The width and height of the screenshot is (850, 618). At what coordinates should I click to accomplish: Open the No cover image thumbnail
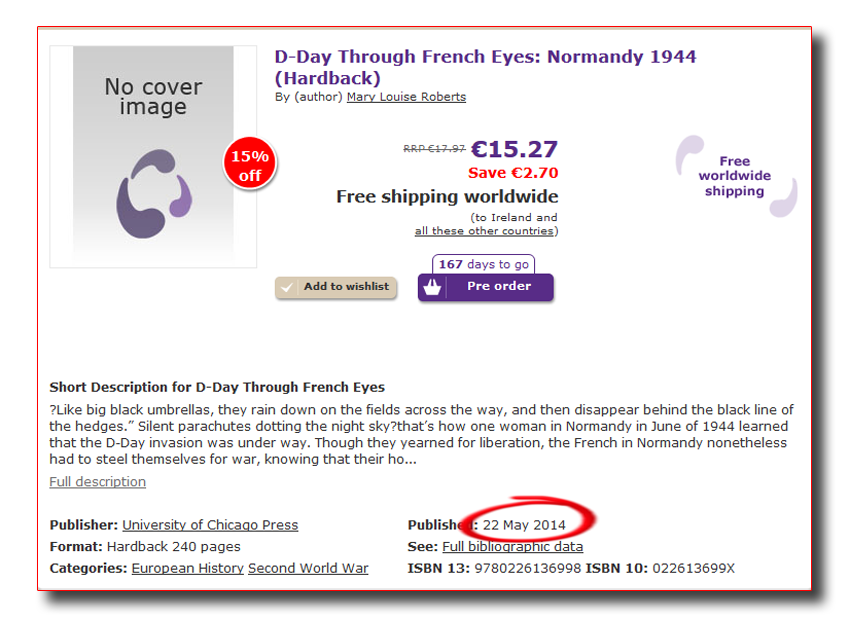click(153, 157)
